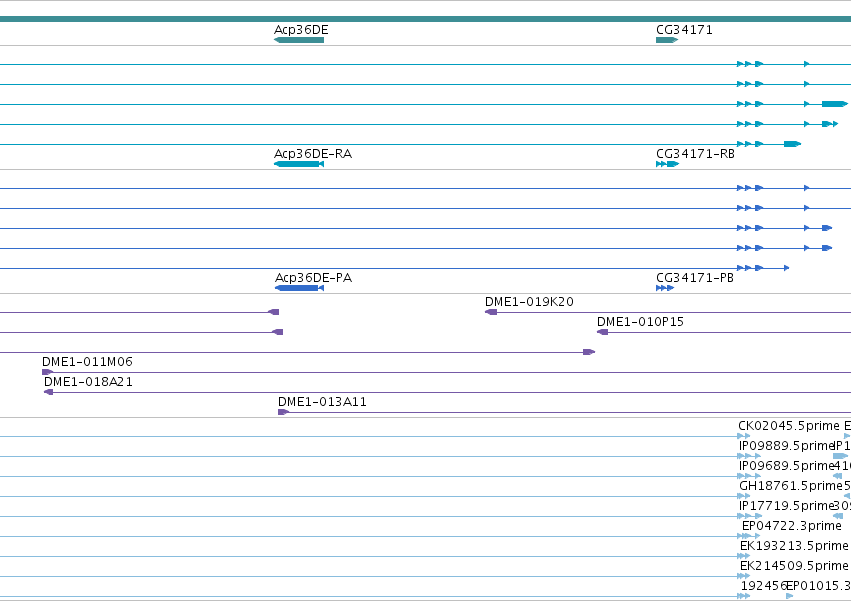
Task: Select the DME1-019K20 clone label
Action: click(x=529, y=301)
